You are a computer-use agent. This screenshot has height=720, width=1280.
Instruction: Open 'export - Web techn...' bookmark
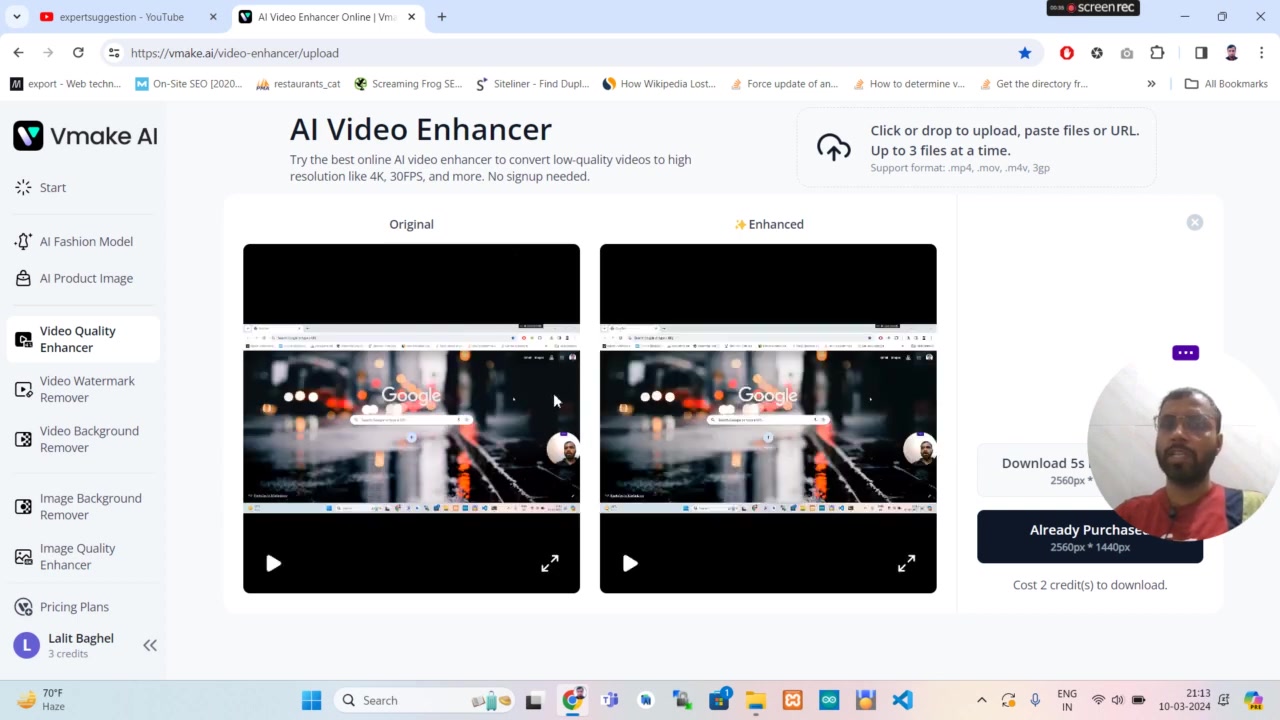pos(65,84)
